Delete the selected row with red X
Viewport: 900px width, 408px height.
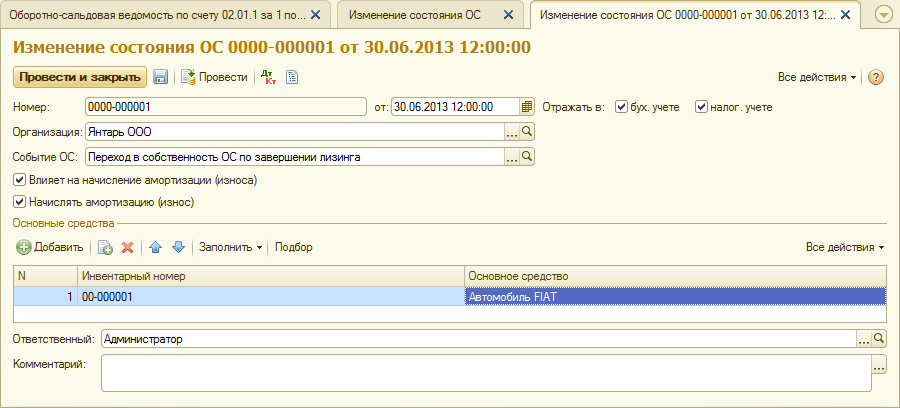[x=127, y=247]
